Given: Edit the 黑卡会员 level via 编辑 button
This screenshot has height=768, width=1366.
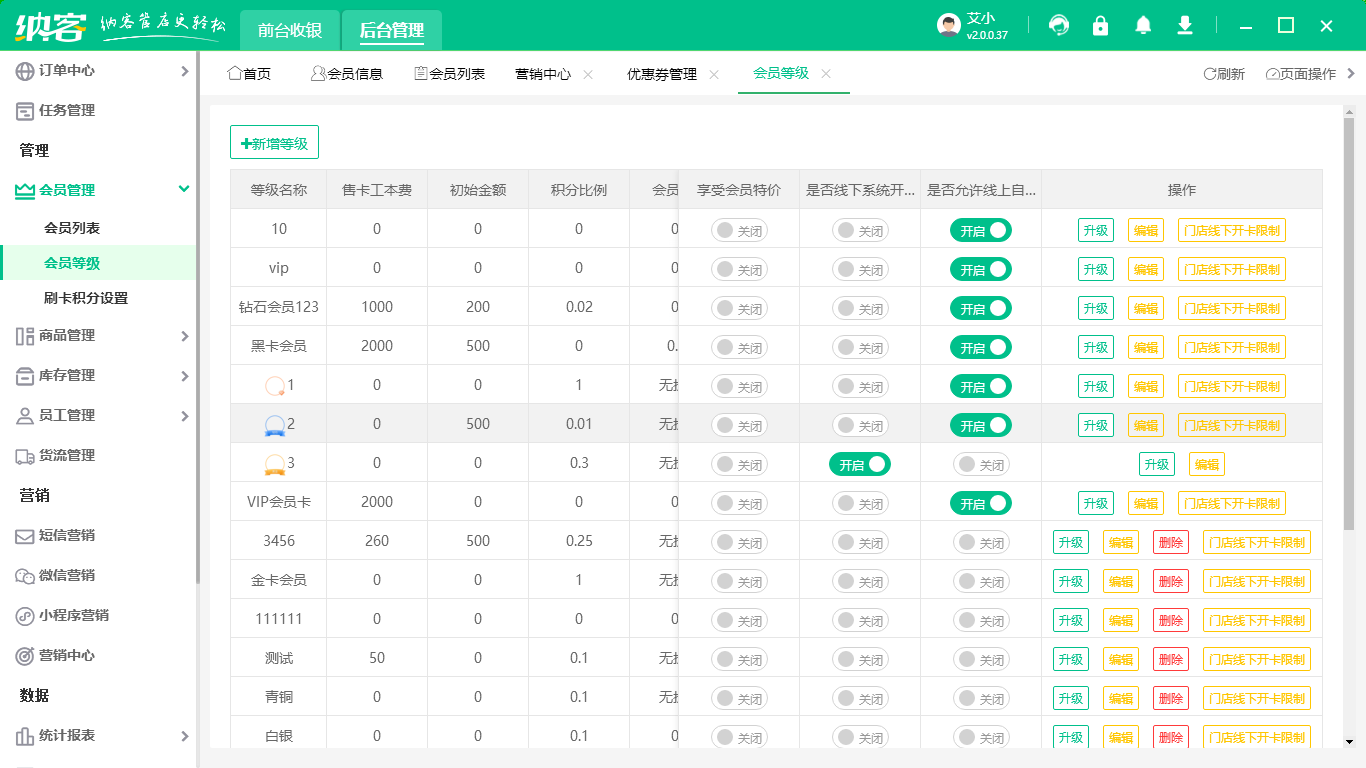Looking at the screenshot, I should click(1145, 347).
